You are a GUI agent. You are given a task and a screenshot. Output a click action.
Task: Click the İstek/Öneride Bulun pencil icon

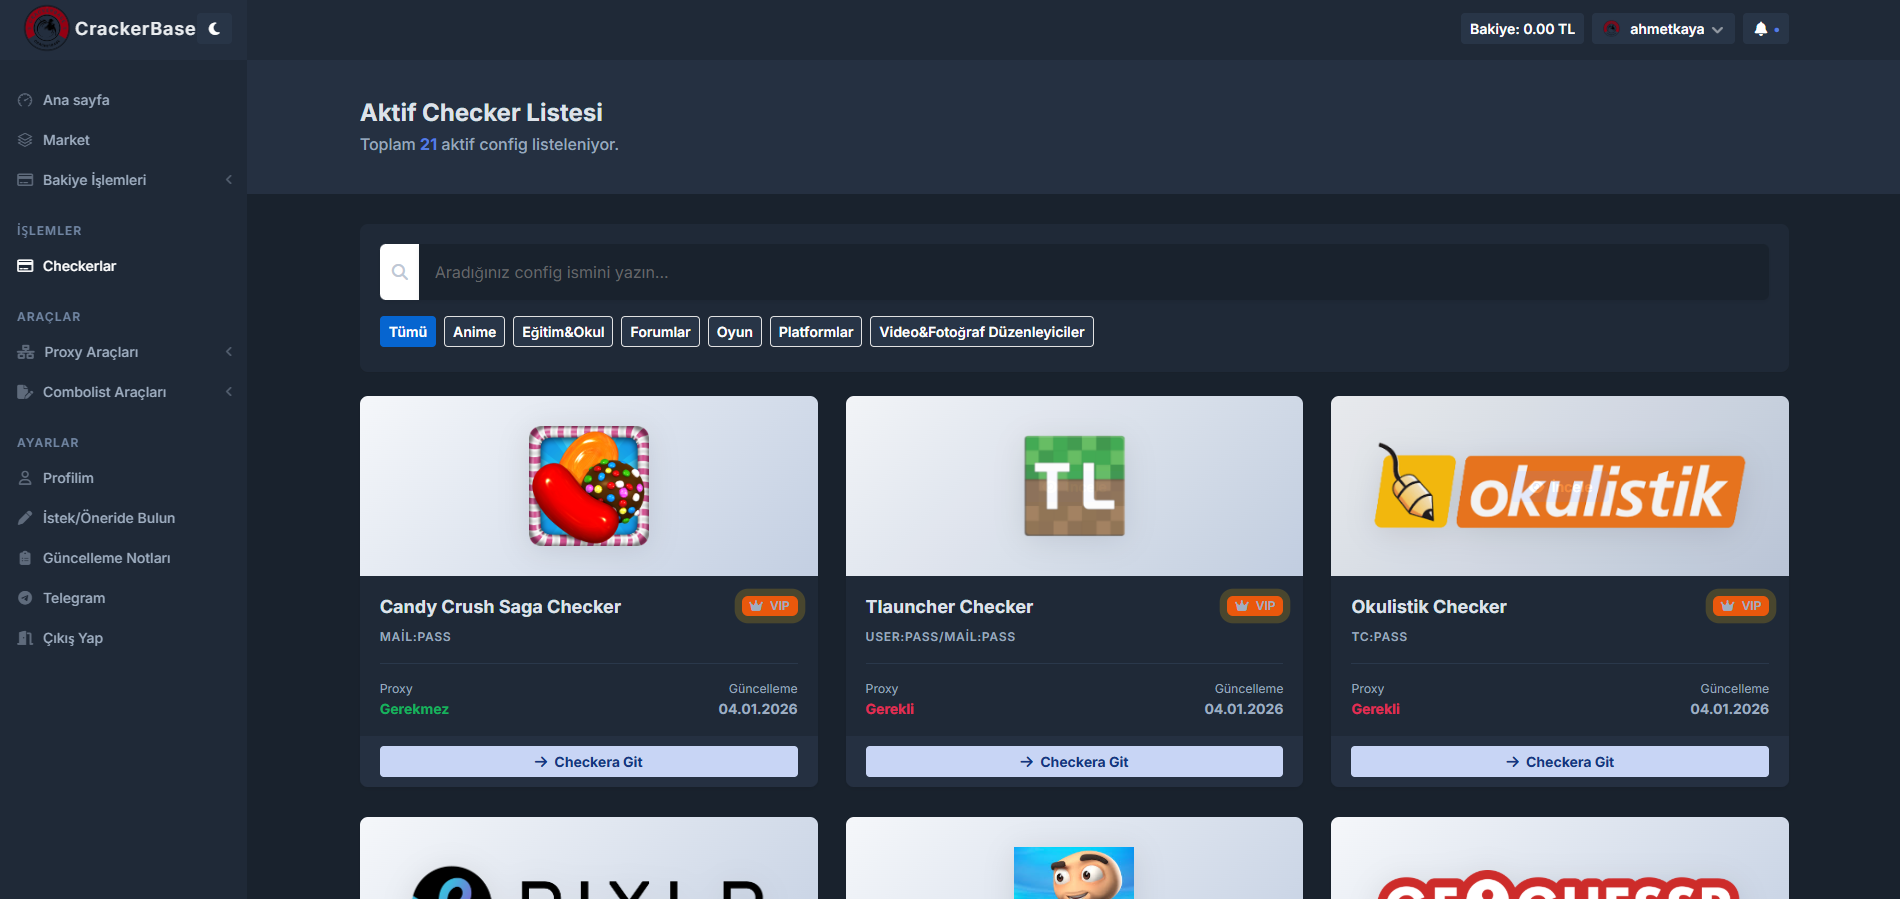point(25,518)
